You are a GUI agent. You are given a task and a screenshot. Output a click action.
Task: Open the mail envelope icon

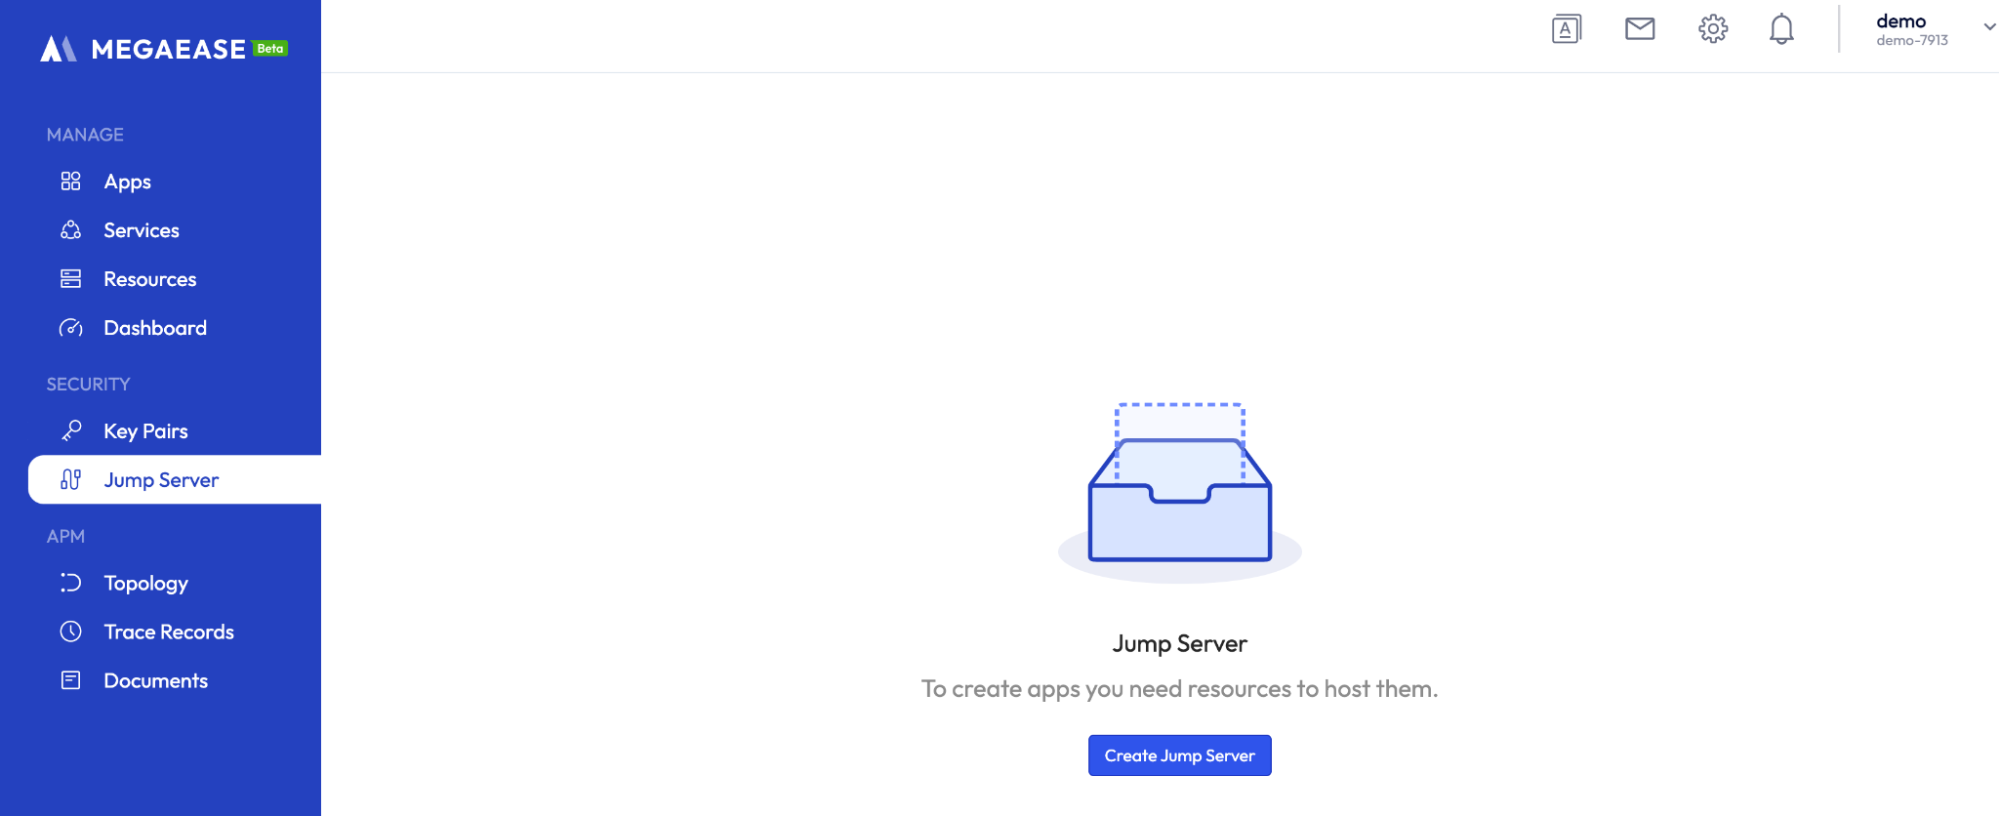[1639, 29]
